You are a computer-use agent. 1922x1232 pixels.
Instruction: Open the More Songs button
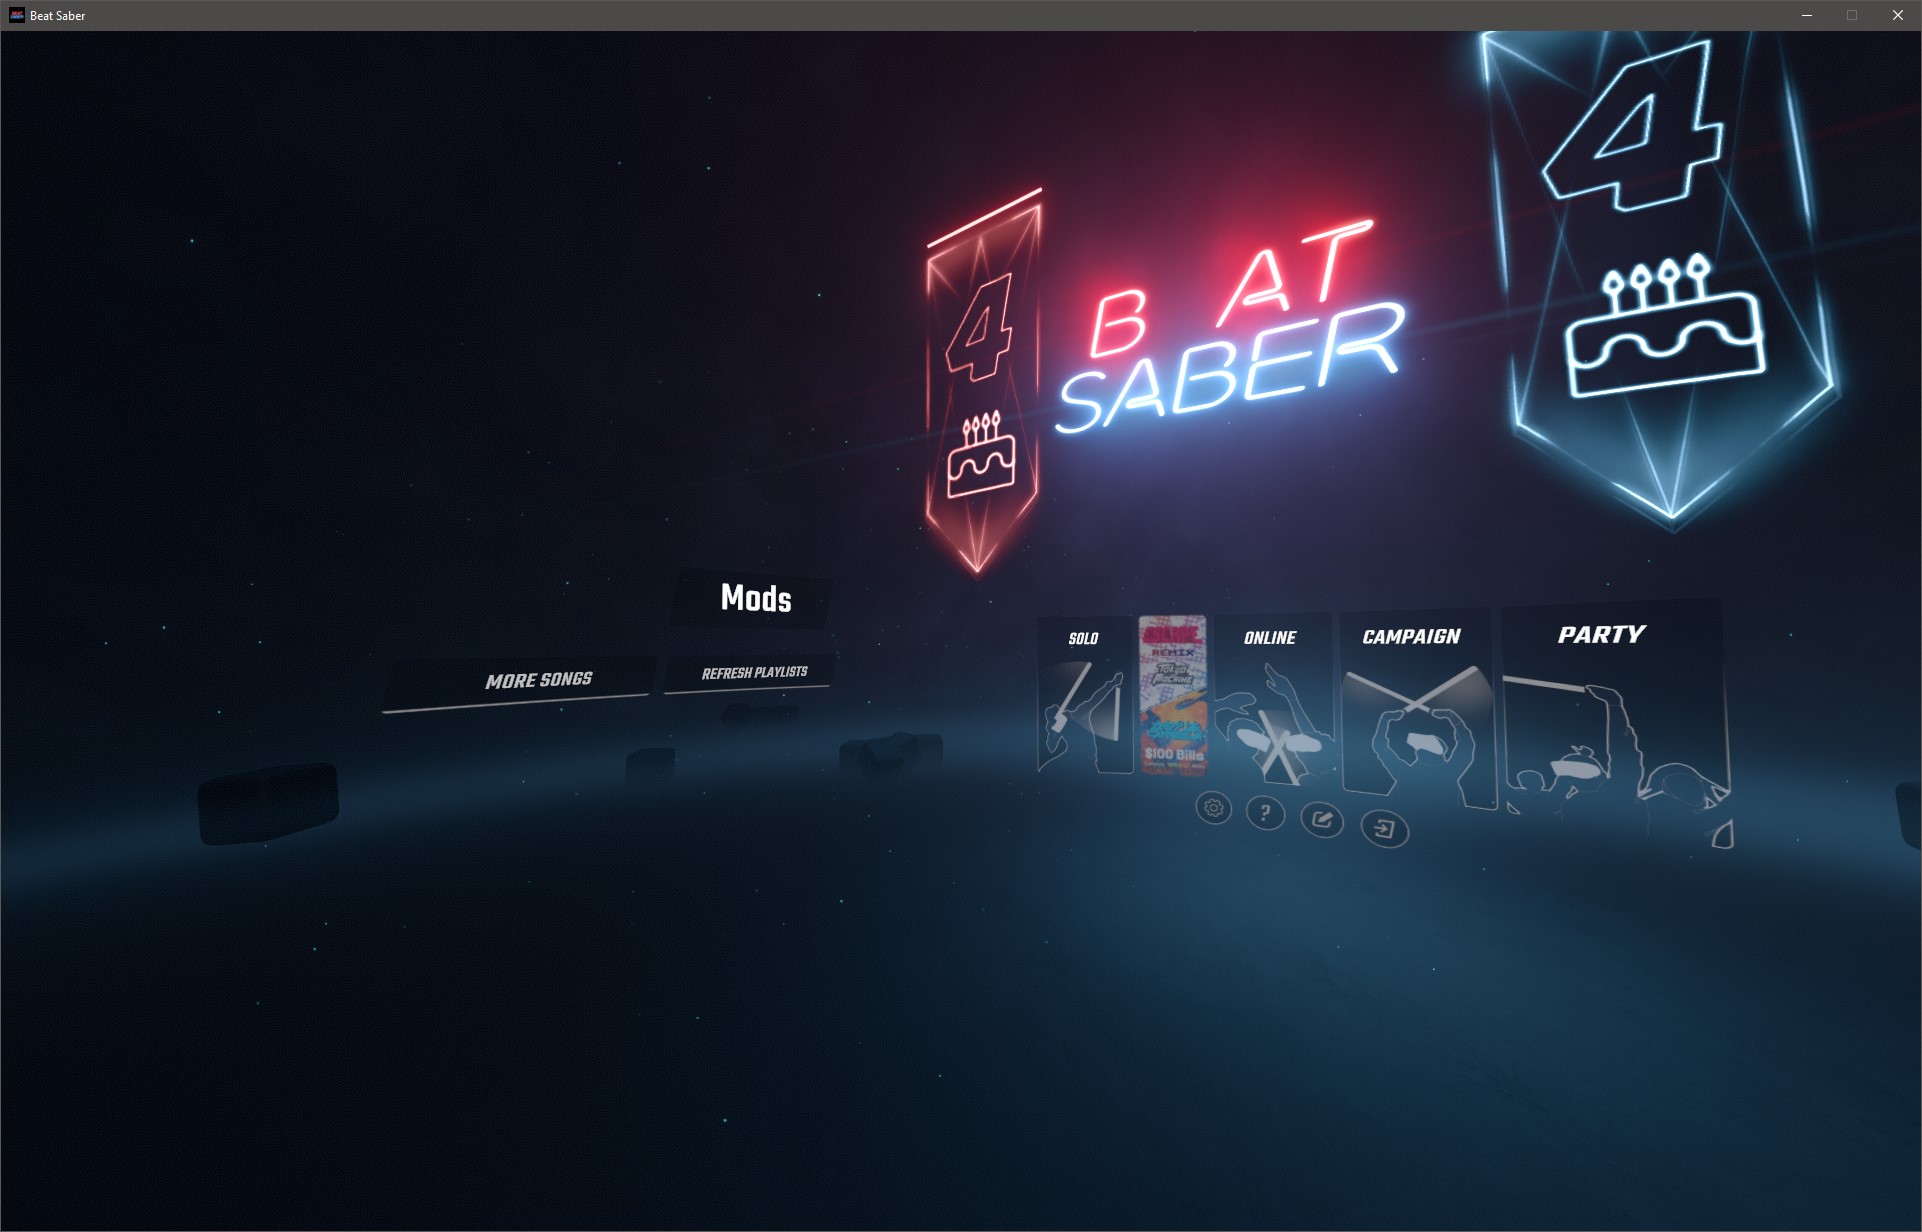coord(538,681)
